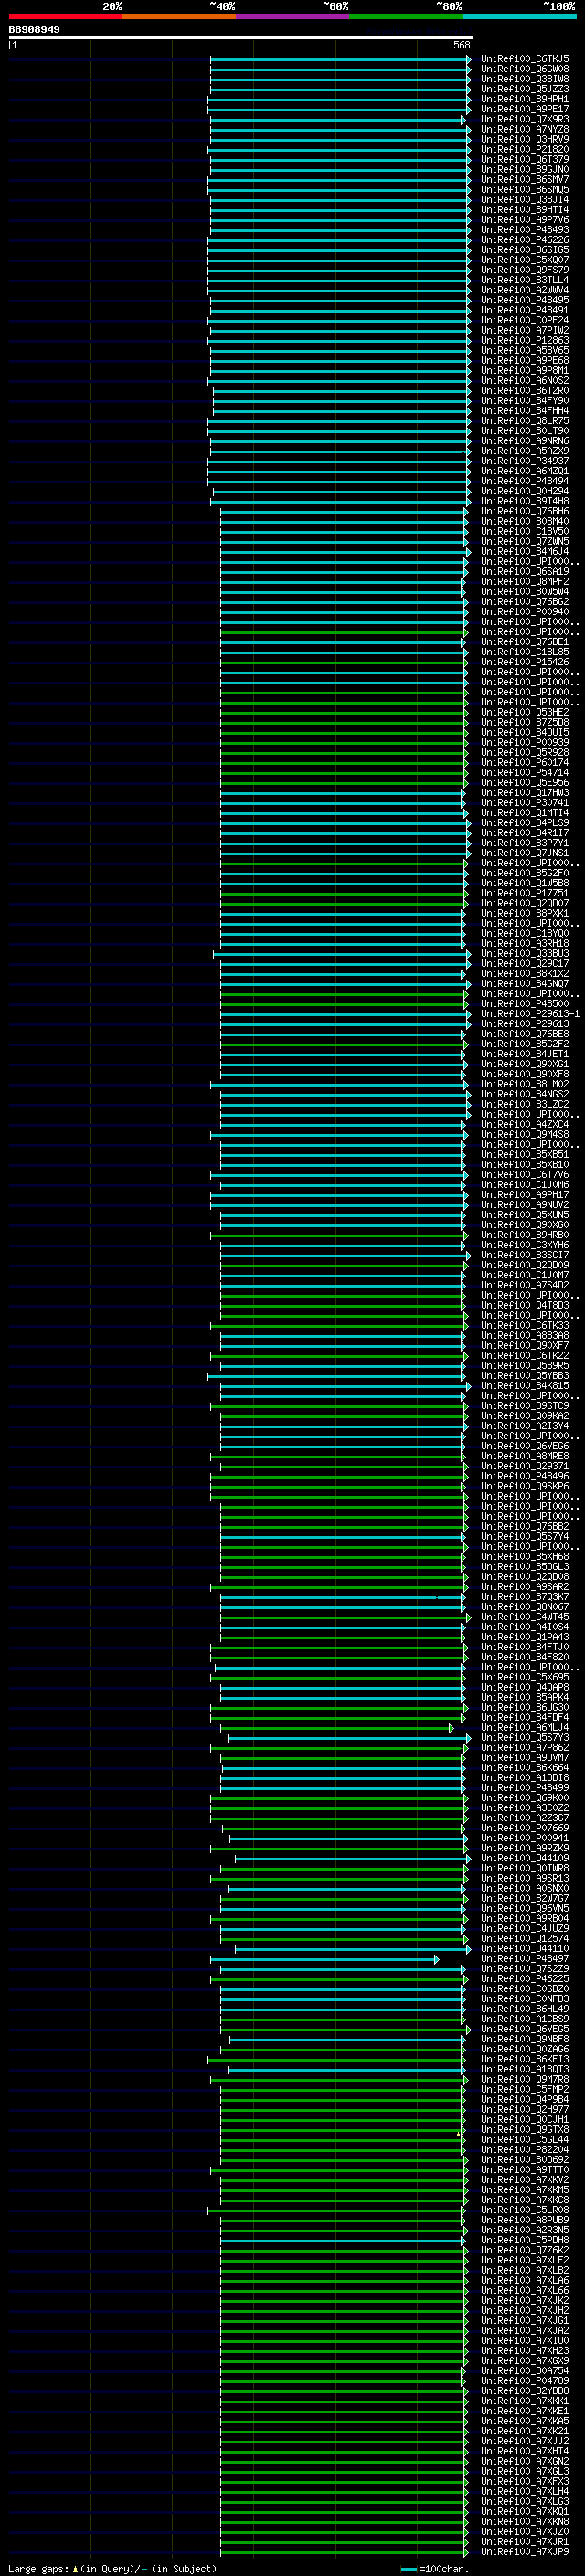Select hit UniRef100_A7XLH4
Viewport: 585px width, 2576px height.
click(x=524, y=2492)
